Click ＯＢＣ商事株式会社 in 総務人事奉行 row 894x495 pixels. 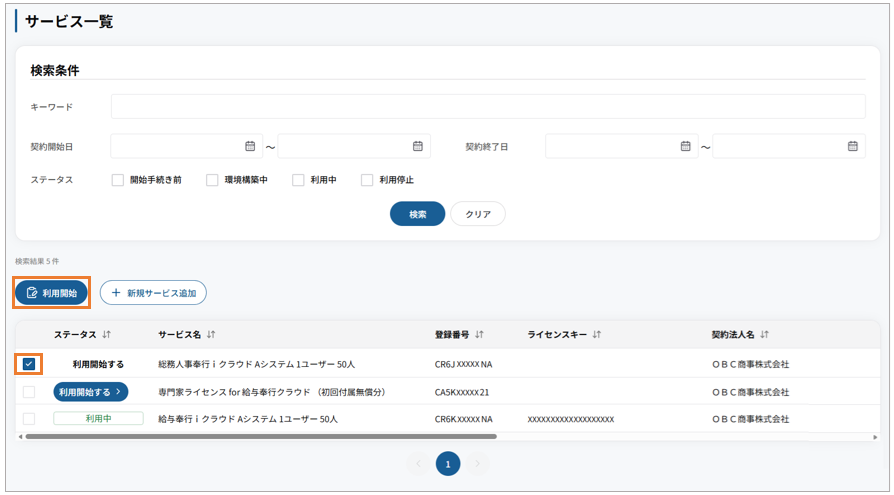pyautogui.click(x=750, y=364)
